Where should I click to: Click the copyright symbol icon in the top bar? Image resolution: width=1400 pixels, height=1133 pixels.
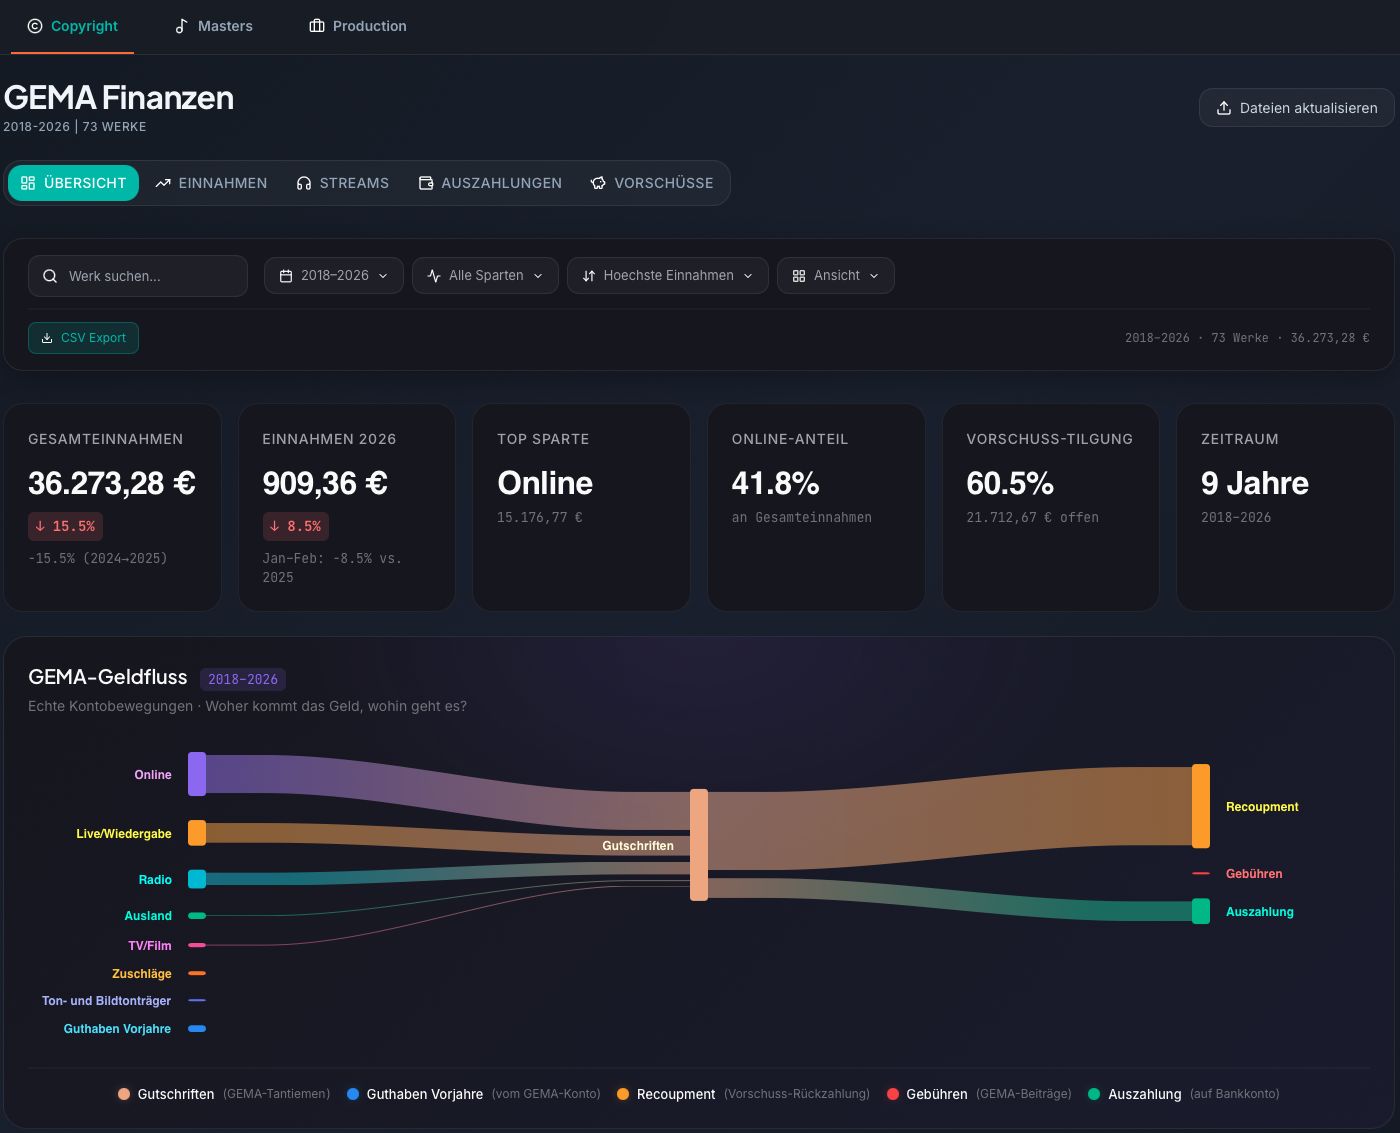pyautogui.click(x=33, y=26)
